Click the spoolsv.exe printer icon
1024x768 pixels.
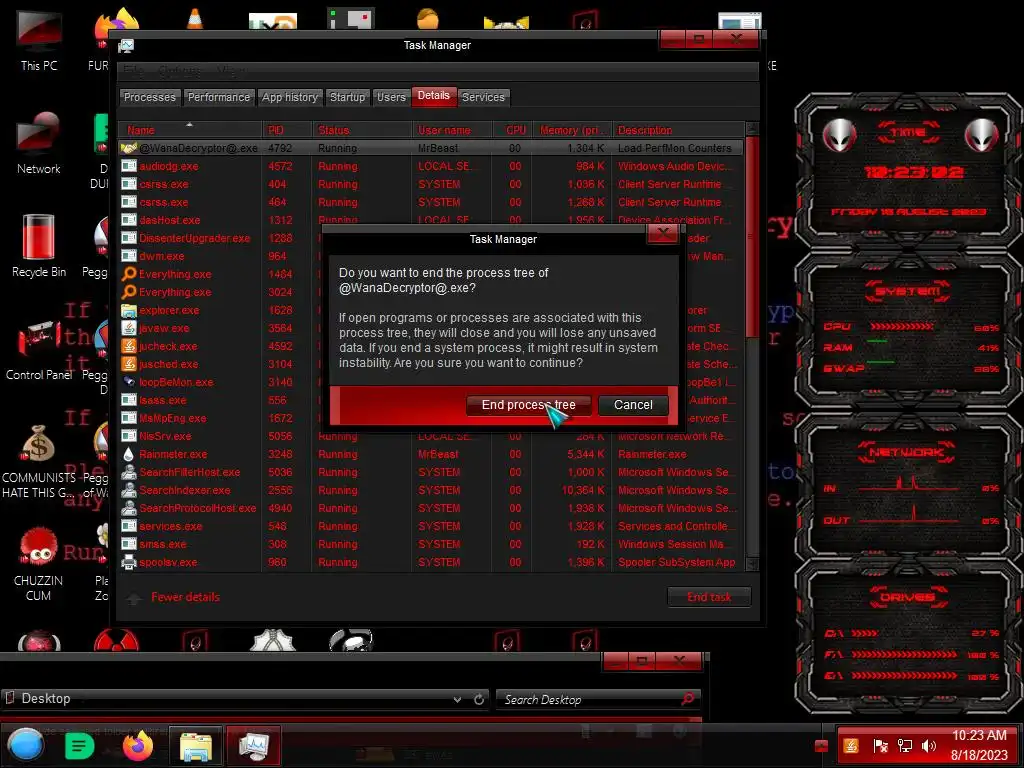129,562
